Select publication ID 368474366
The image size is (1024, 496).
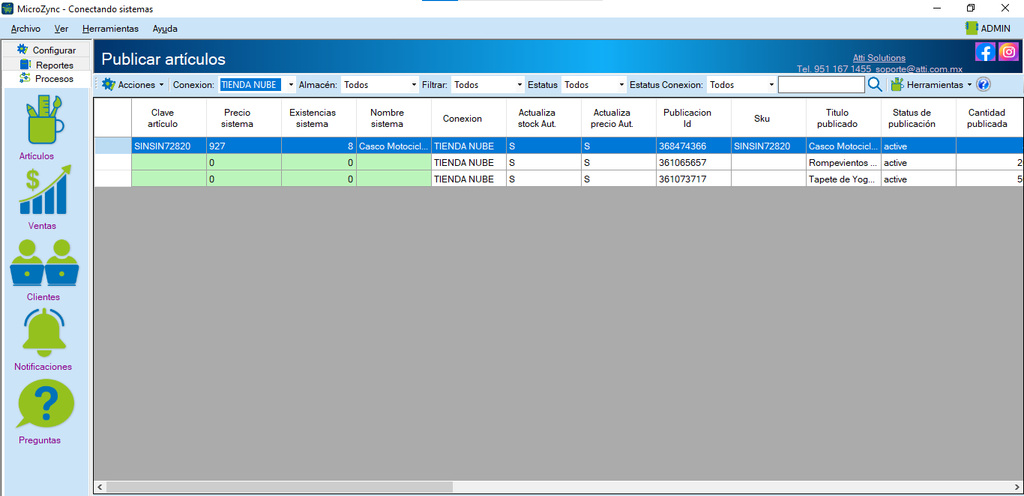694,146
